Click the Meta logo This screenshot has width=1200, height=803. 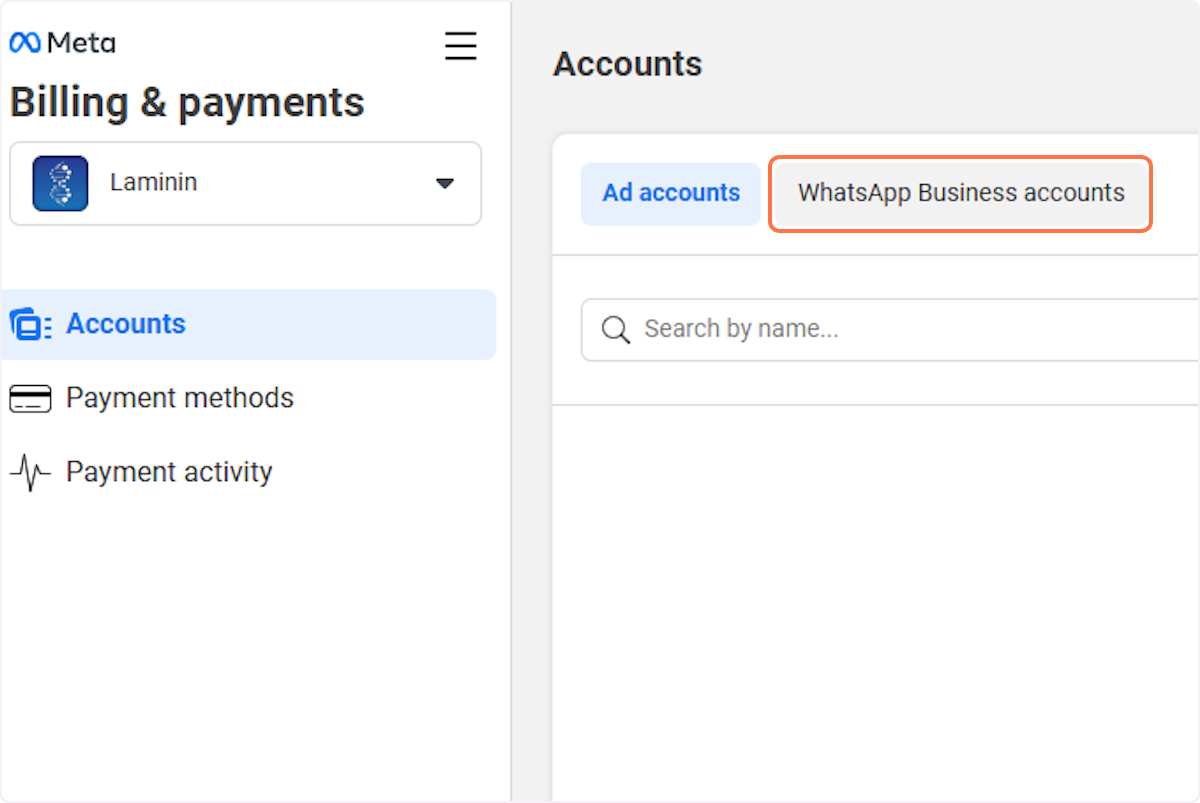pyautogui.click(x=62, y=43)
